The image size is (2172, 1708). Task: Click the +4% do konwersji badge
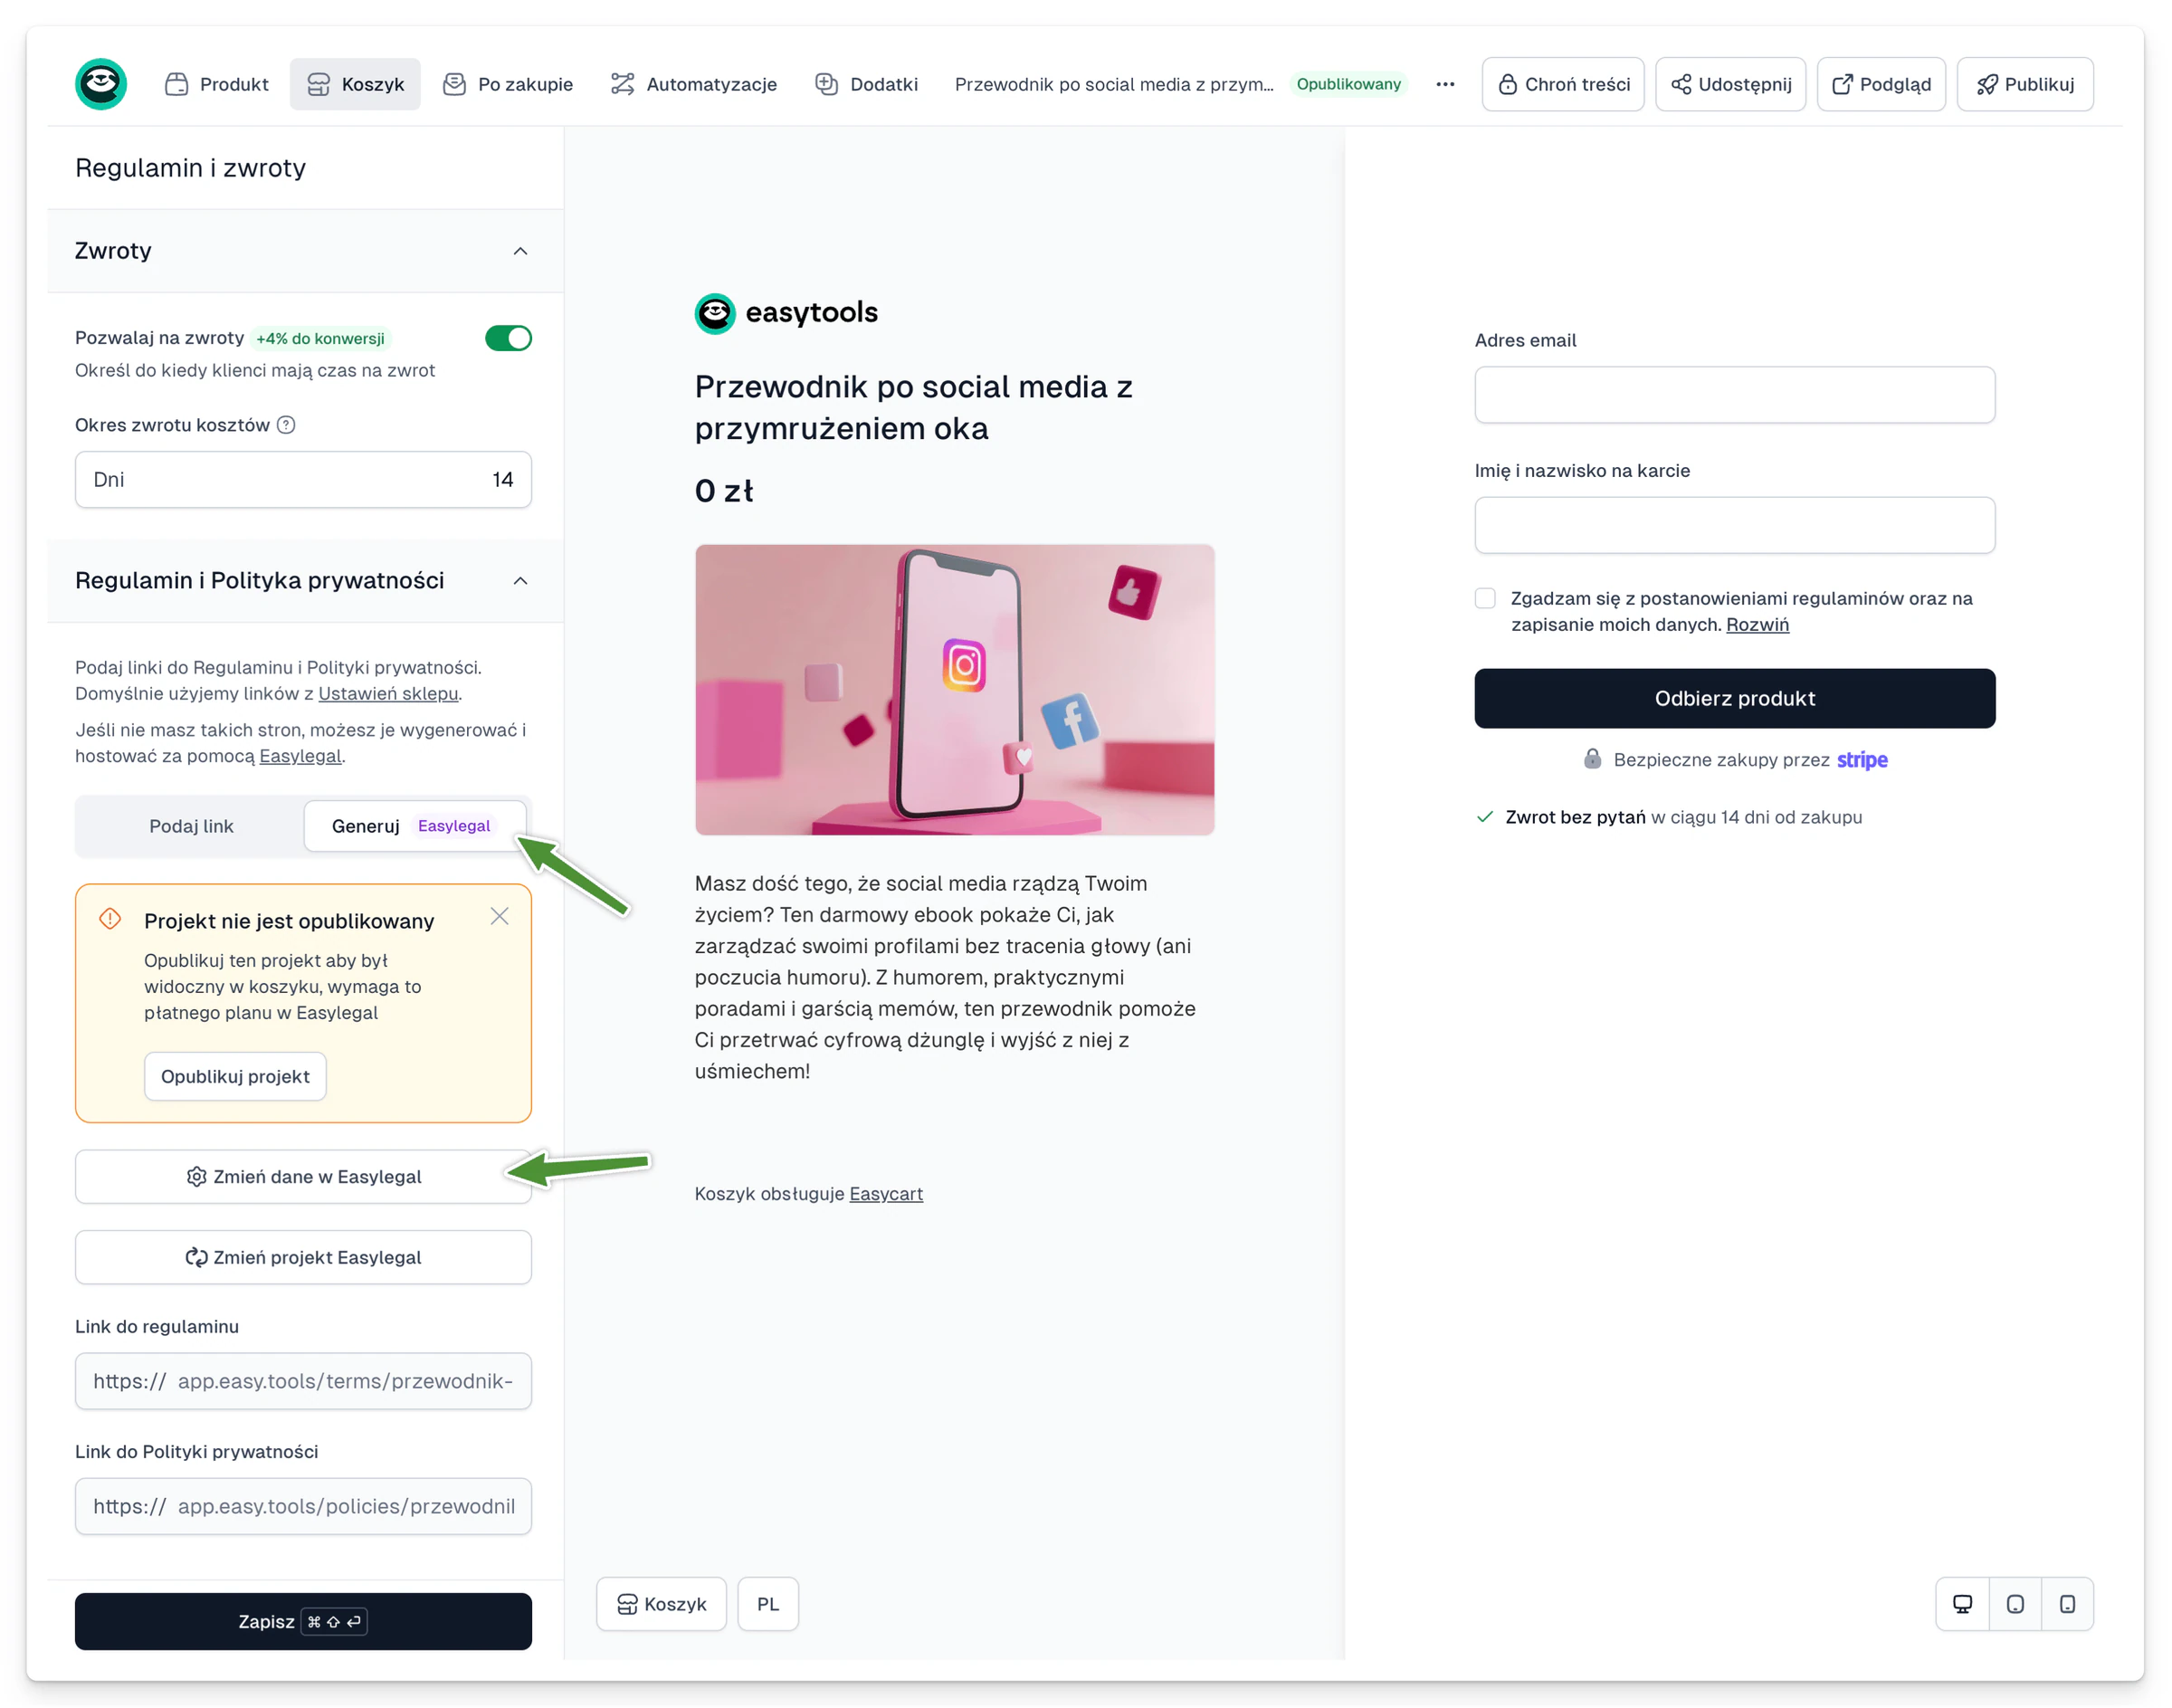click(320, 338)
